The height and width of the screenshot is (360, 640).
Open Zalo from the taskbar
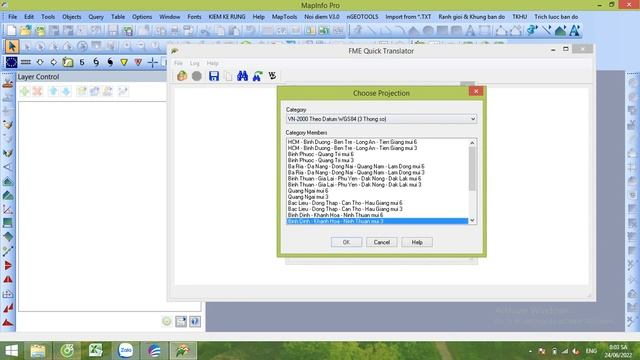coord(125,351)
